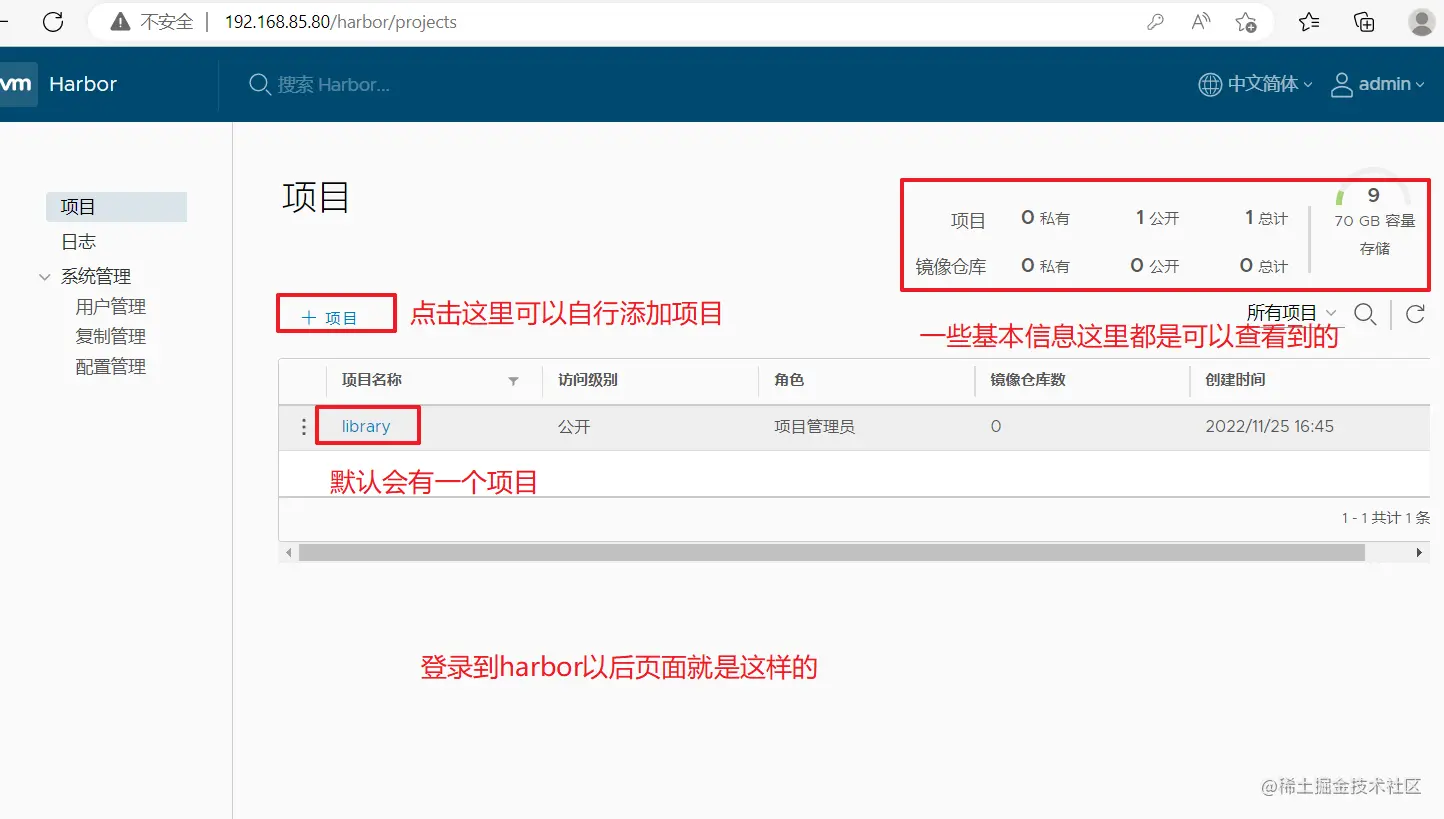
Task: Click the globe language icon
Action: click(1210, 84)
